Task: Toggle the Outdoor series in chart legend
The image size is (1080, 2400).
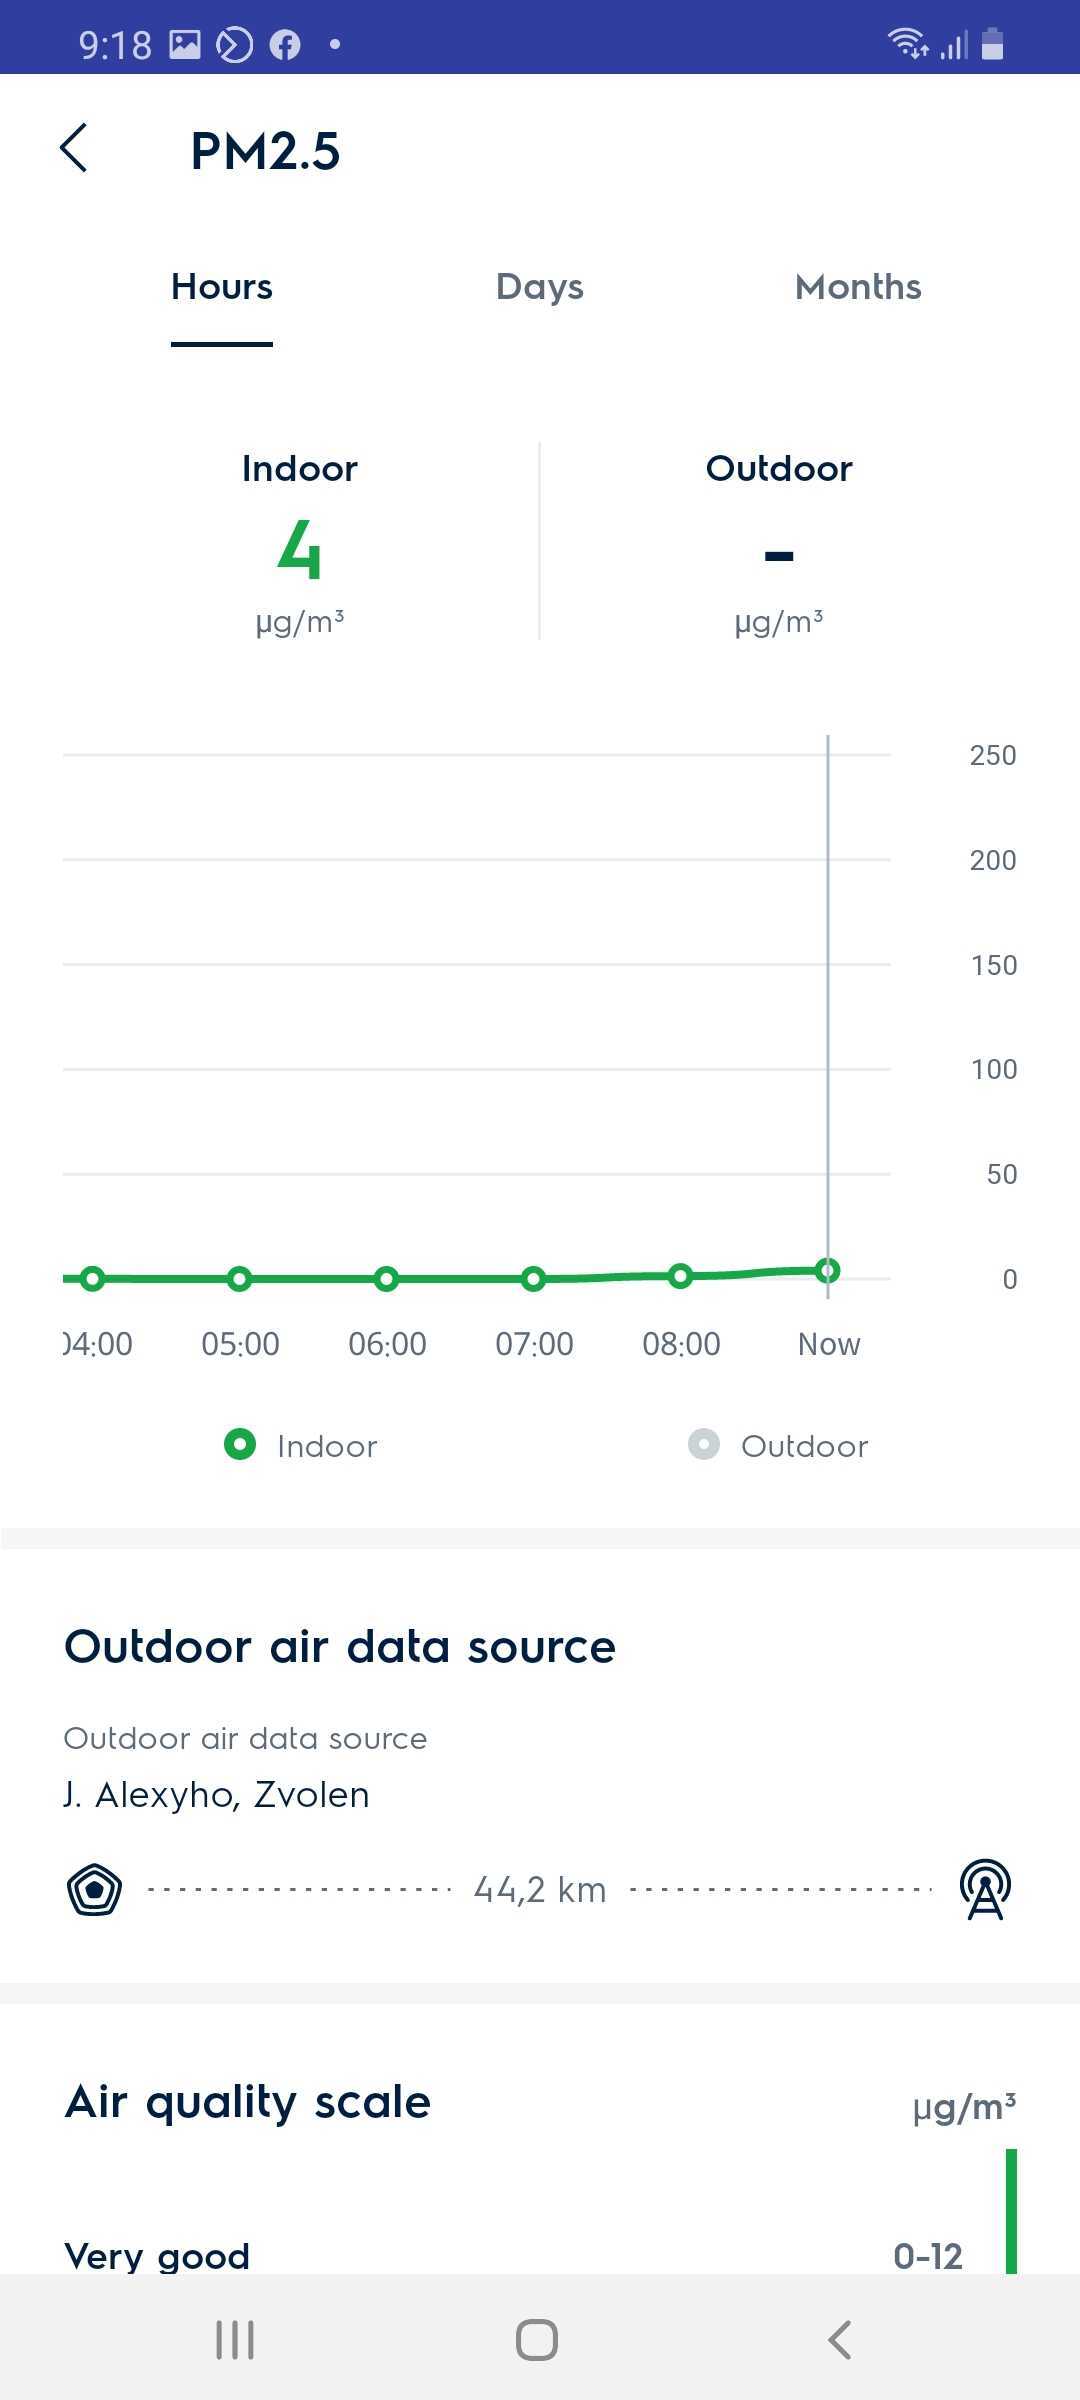Action: 778,1446
